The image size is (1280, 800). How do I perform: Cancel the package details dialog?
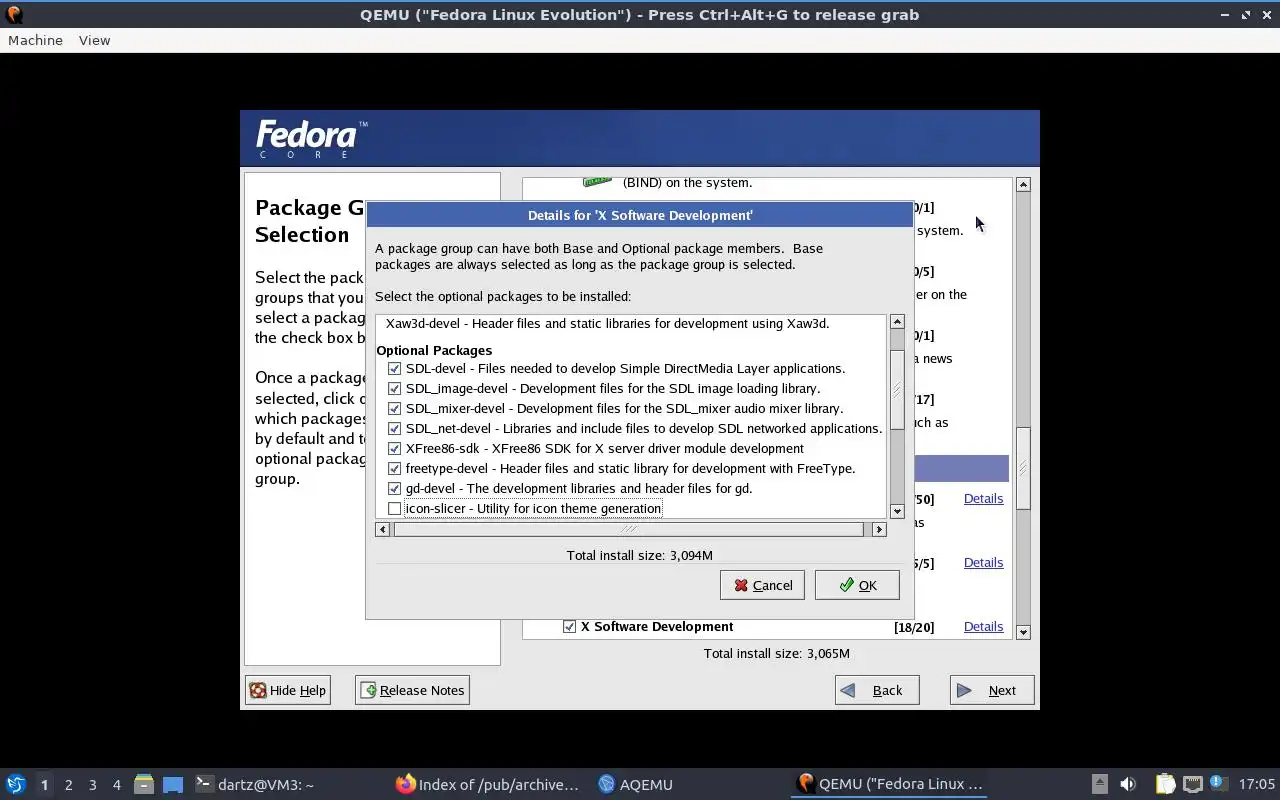(x=762, y=585)
